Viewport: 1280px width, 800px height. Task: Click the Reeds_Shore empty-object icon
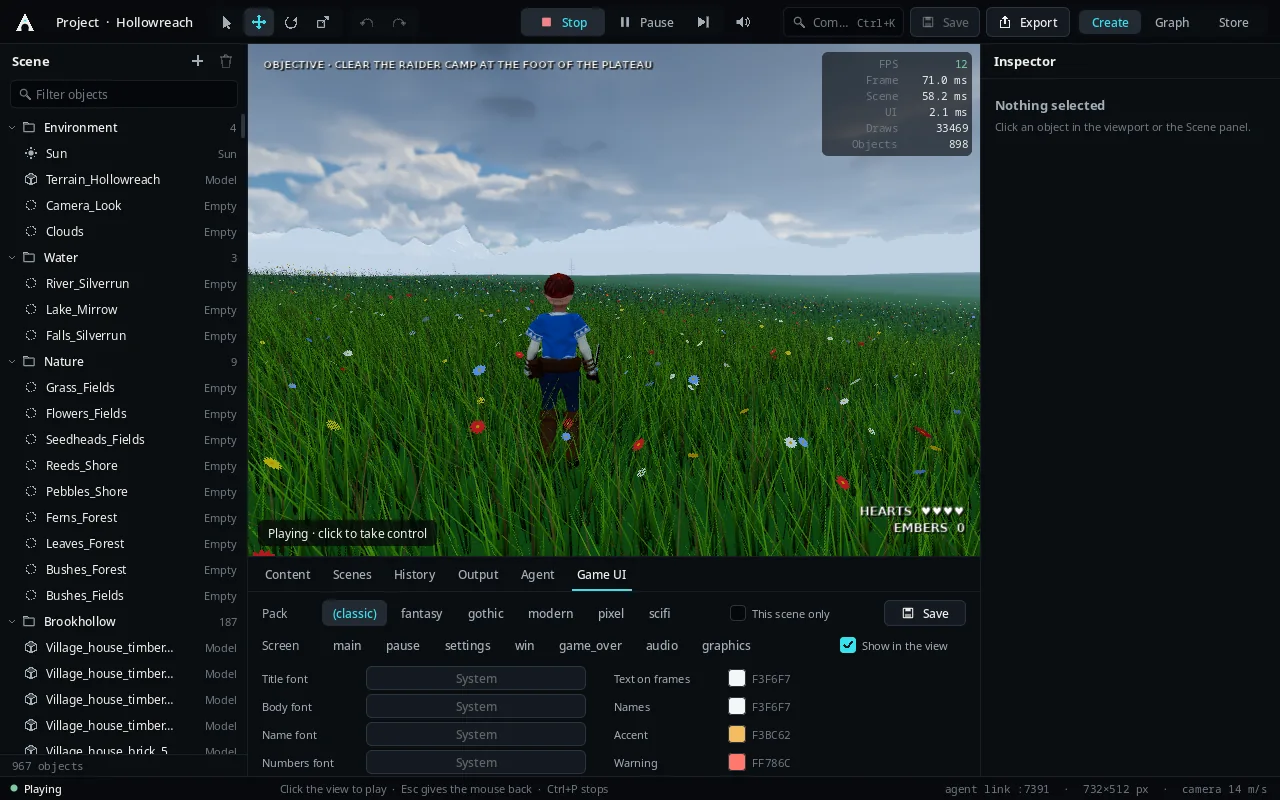click(x=31, y=465)
